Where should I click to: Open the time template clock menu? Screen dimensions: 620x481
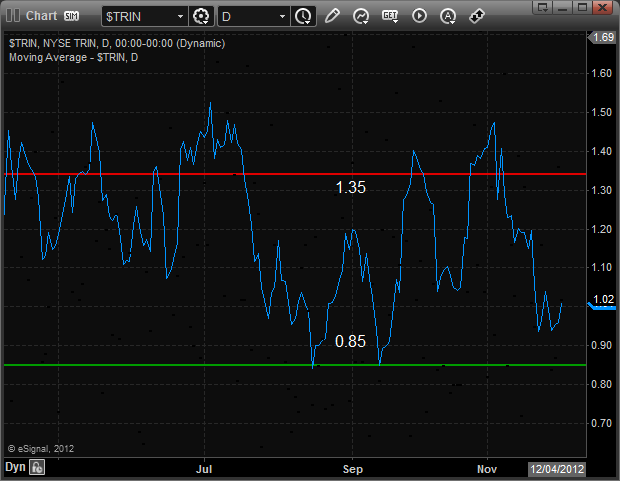pyautogui.click(x=304, y=17)
